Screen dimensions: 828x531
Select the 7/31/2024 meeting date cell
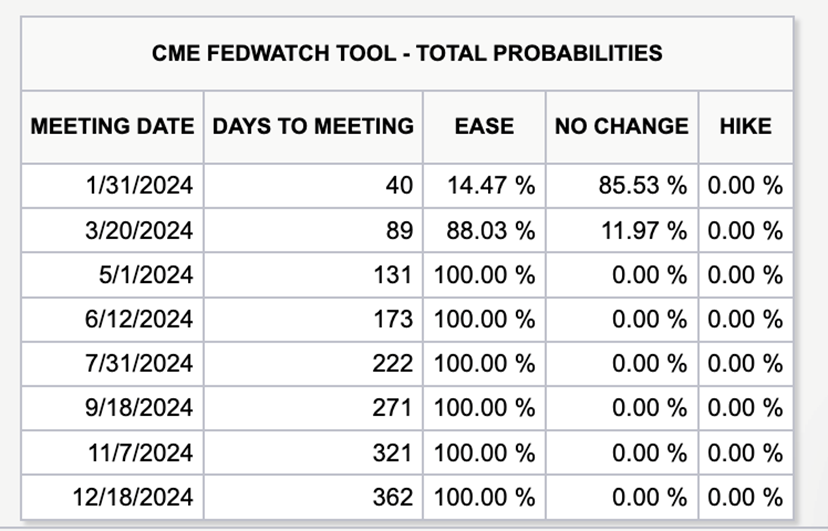tap(139, 364)
